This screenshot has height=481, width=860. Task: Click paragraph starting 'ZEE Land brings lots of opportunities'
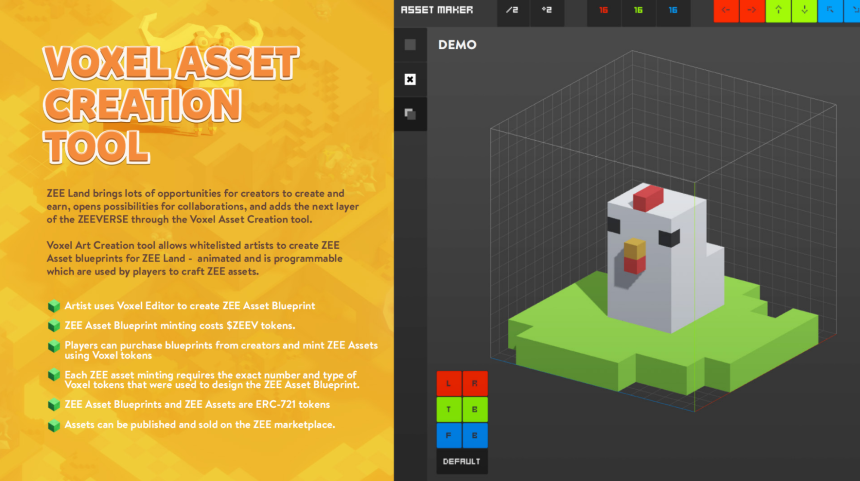[203, 206]
